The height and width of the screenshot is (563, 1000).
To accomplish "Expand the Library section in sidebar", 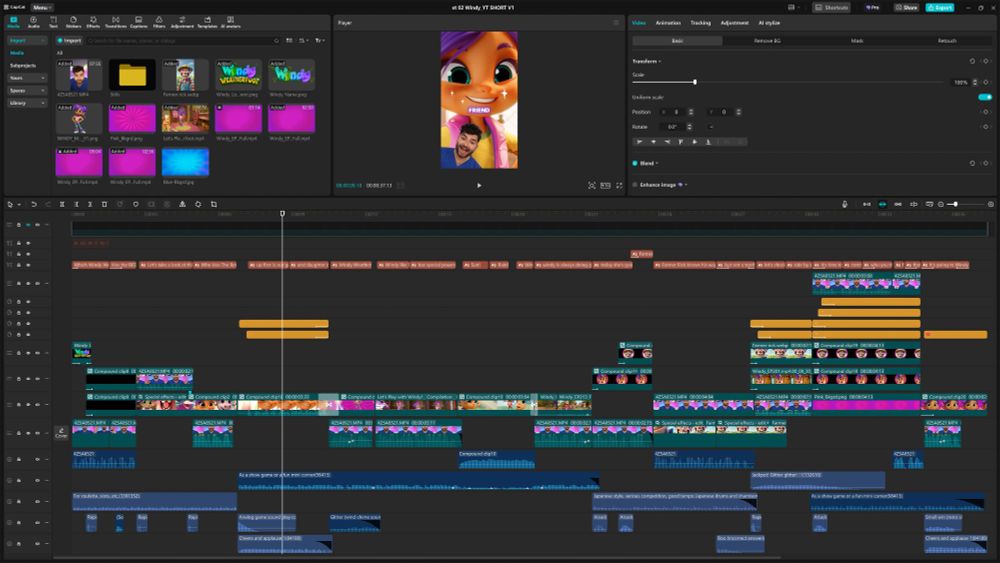I will 27,103.
